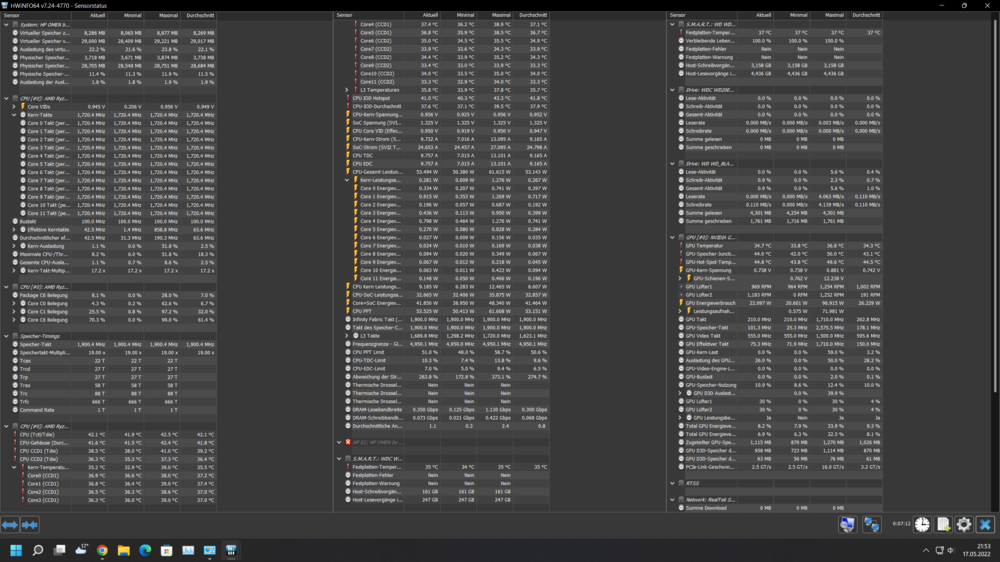Click the monitor with magnifier icon
This screenshot has width=1000, height=562.
coord(847,525)
